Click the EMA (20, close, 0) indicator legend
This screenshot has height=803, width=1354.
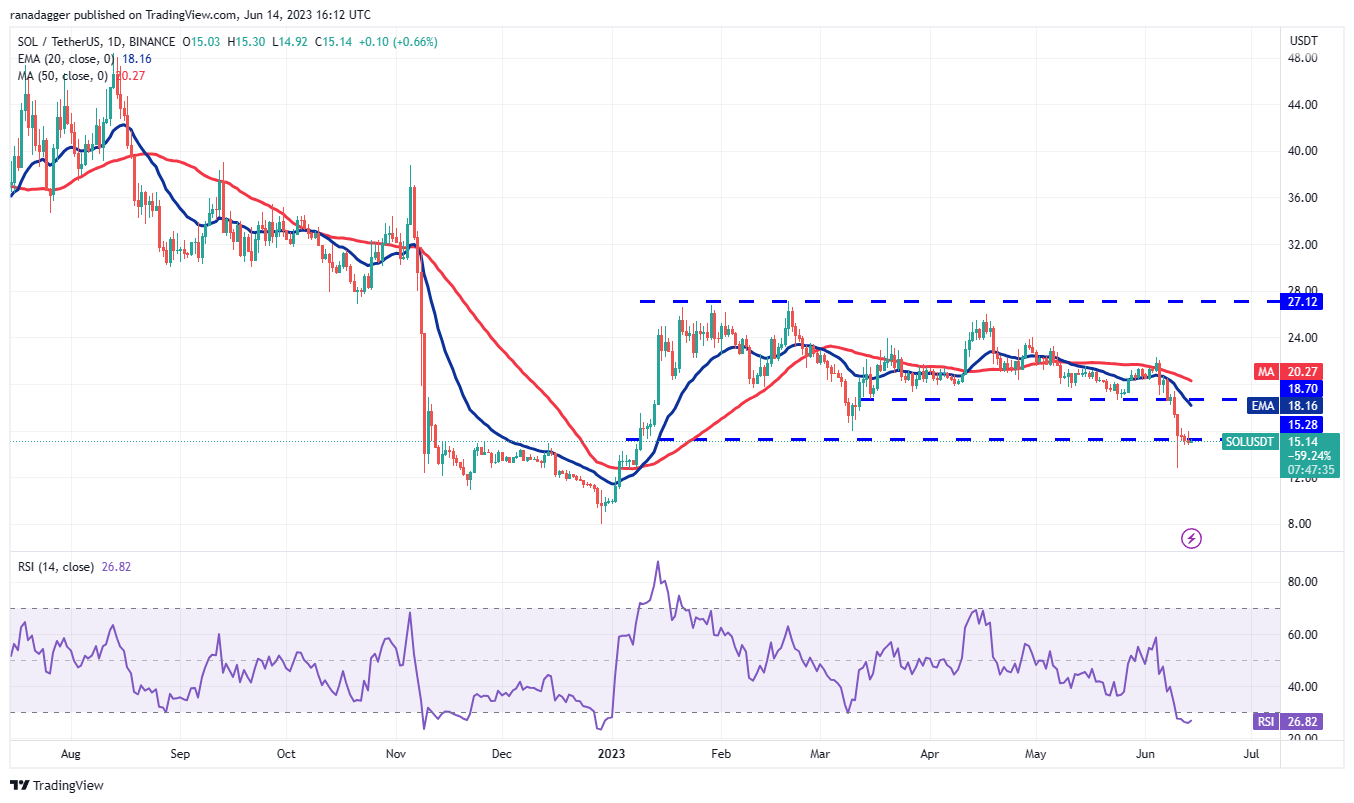pyautogui.click(x=69, y=59)
